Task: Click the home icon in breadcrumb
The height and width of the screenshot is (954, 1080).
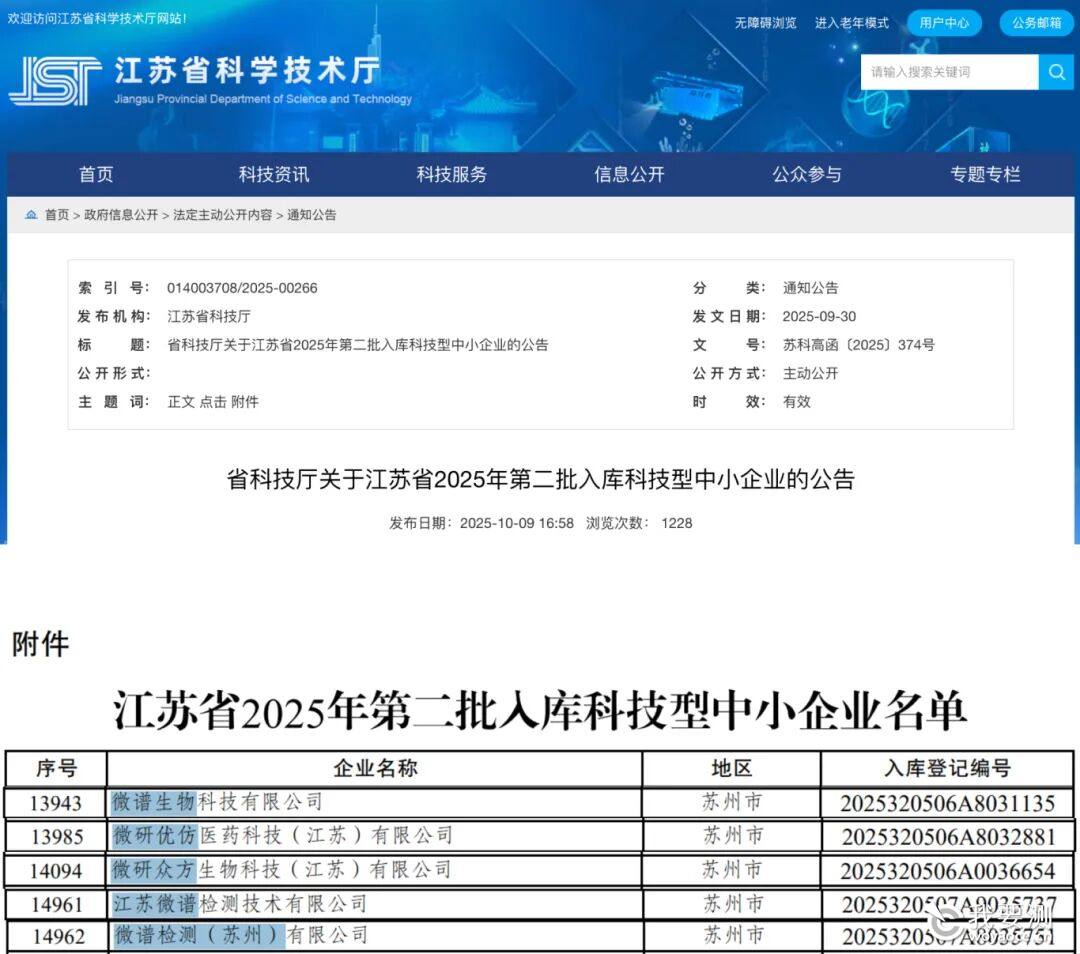Action: pyautogui.click(x=31, y=215)
